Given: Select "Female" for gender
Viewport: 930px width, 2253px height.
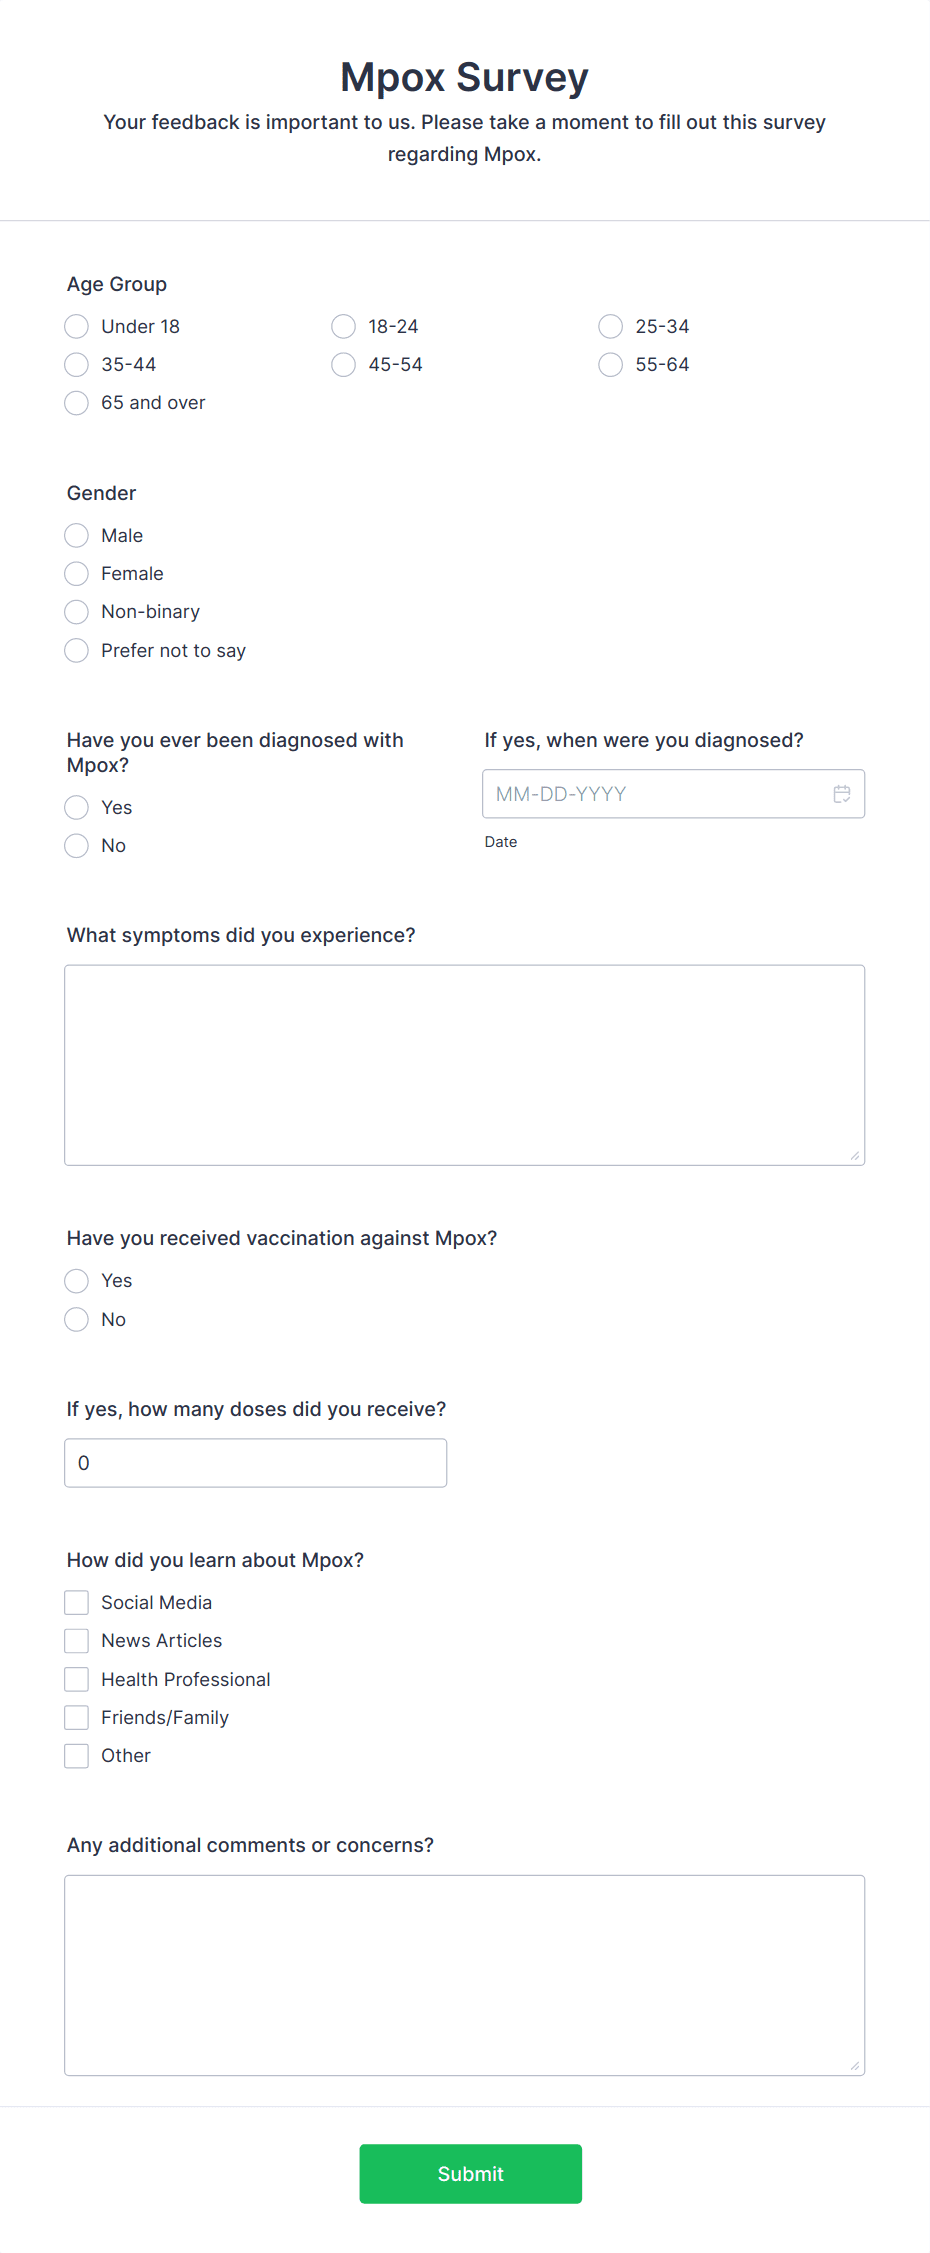Looking at the screenshot, I should (76, 573).
